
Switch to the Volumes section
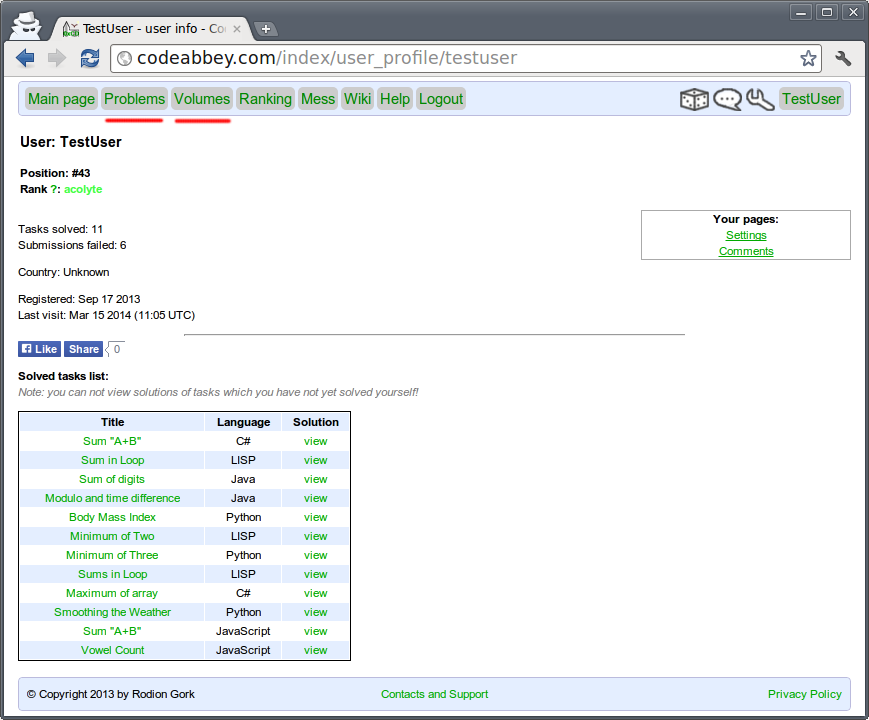pos(201,99)
